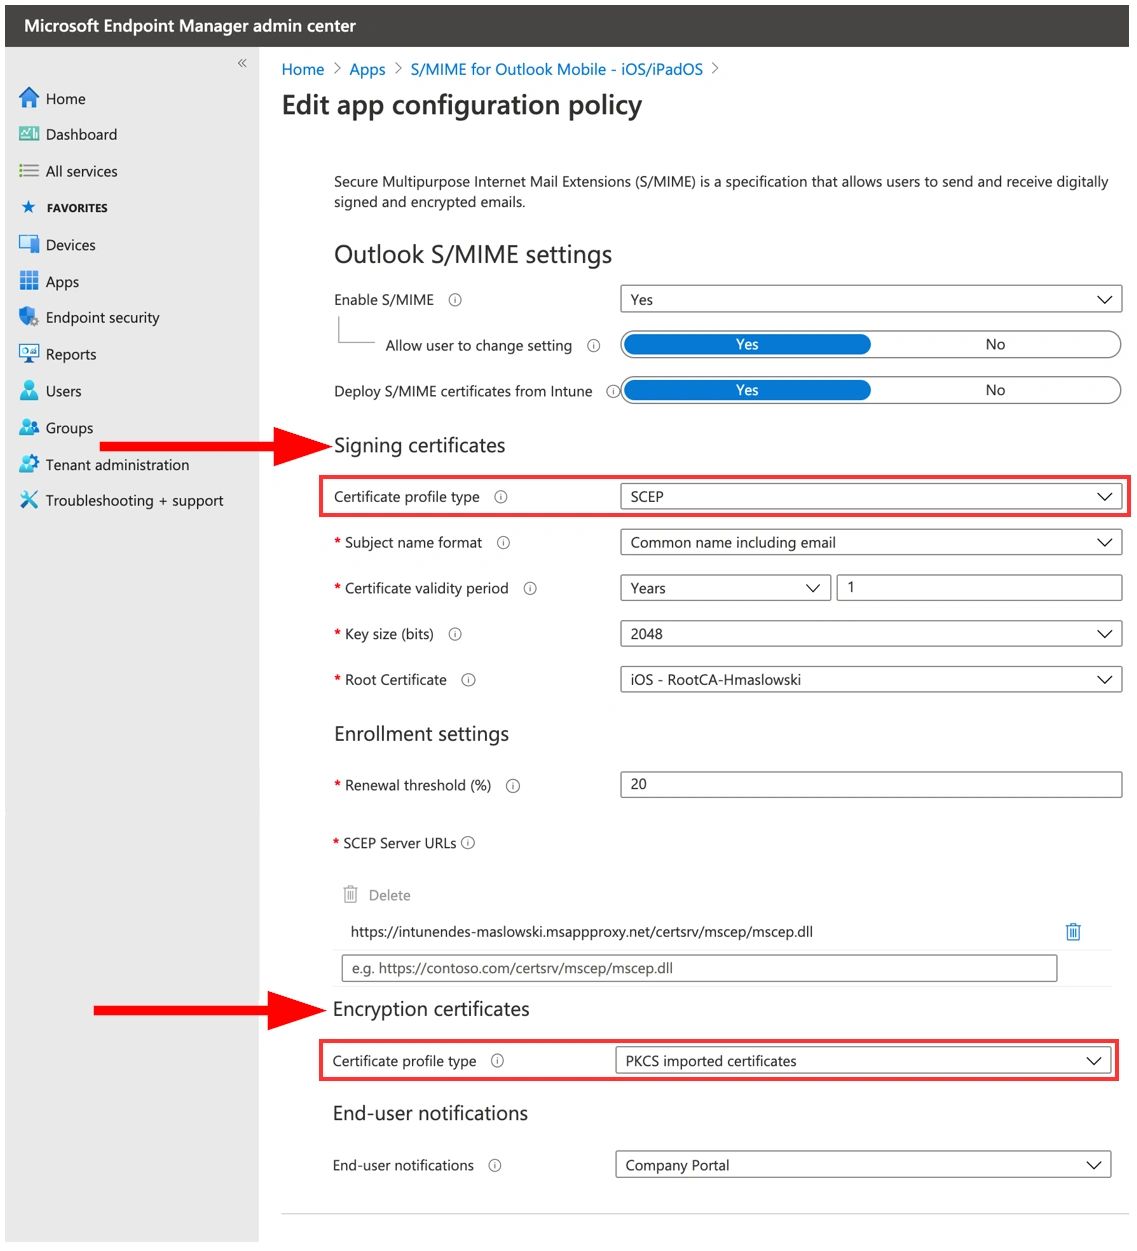The image size is (1137, 1251).
Task: Show info tooltip for Enable S/MIME
Action: click(455, 300)
